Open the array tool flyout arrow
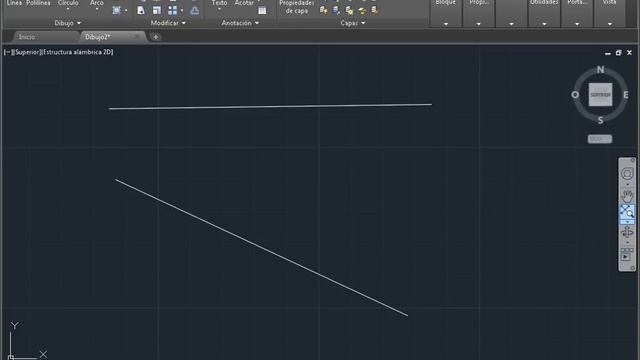Viewport: 640px width, 360px height. [x=182, y=11]
